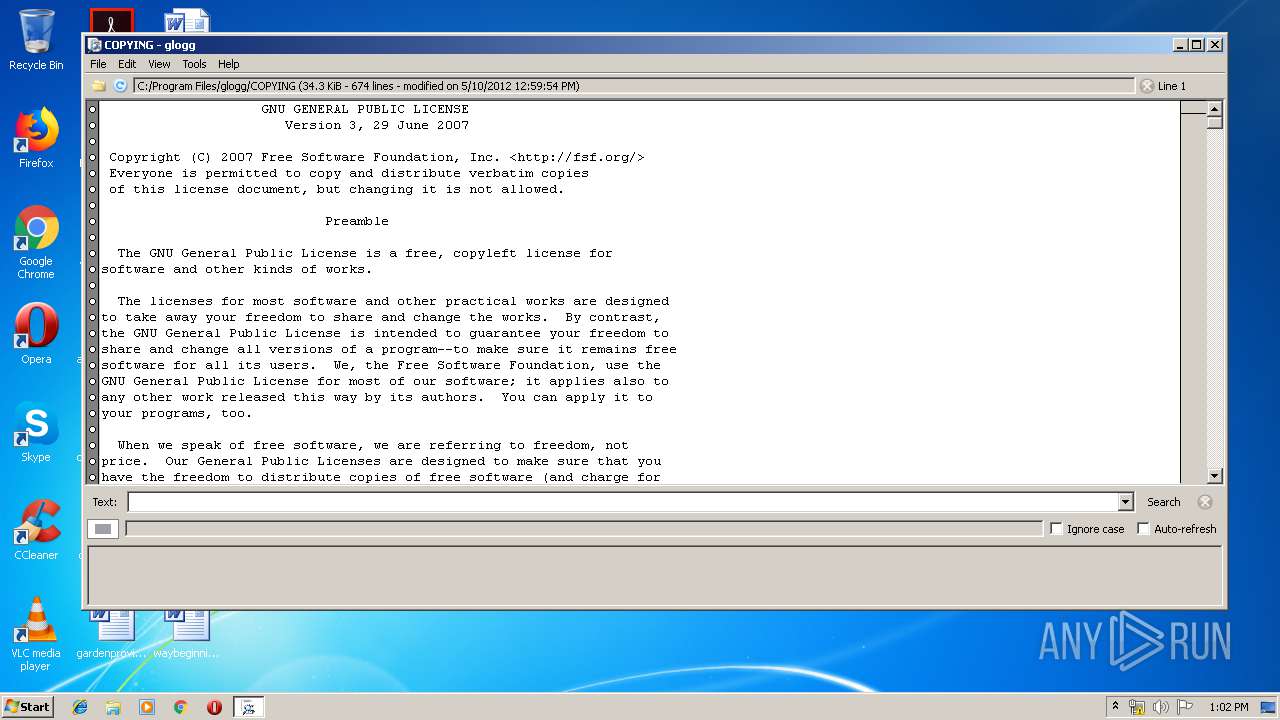Open the View menu
This screenshot has width=1280, height=720.
[159, 64]
